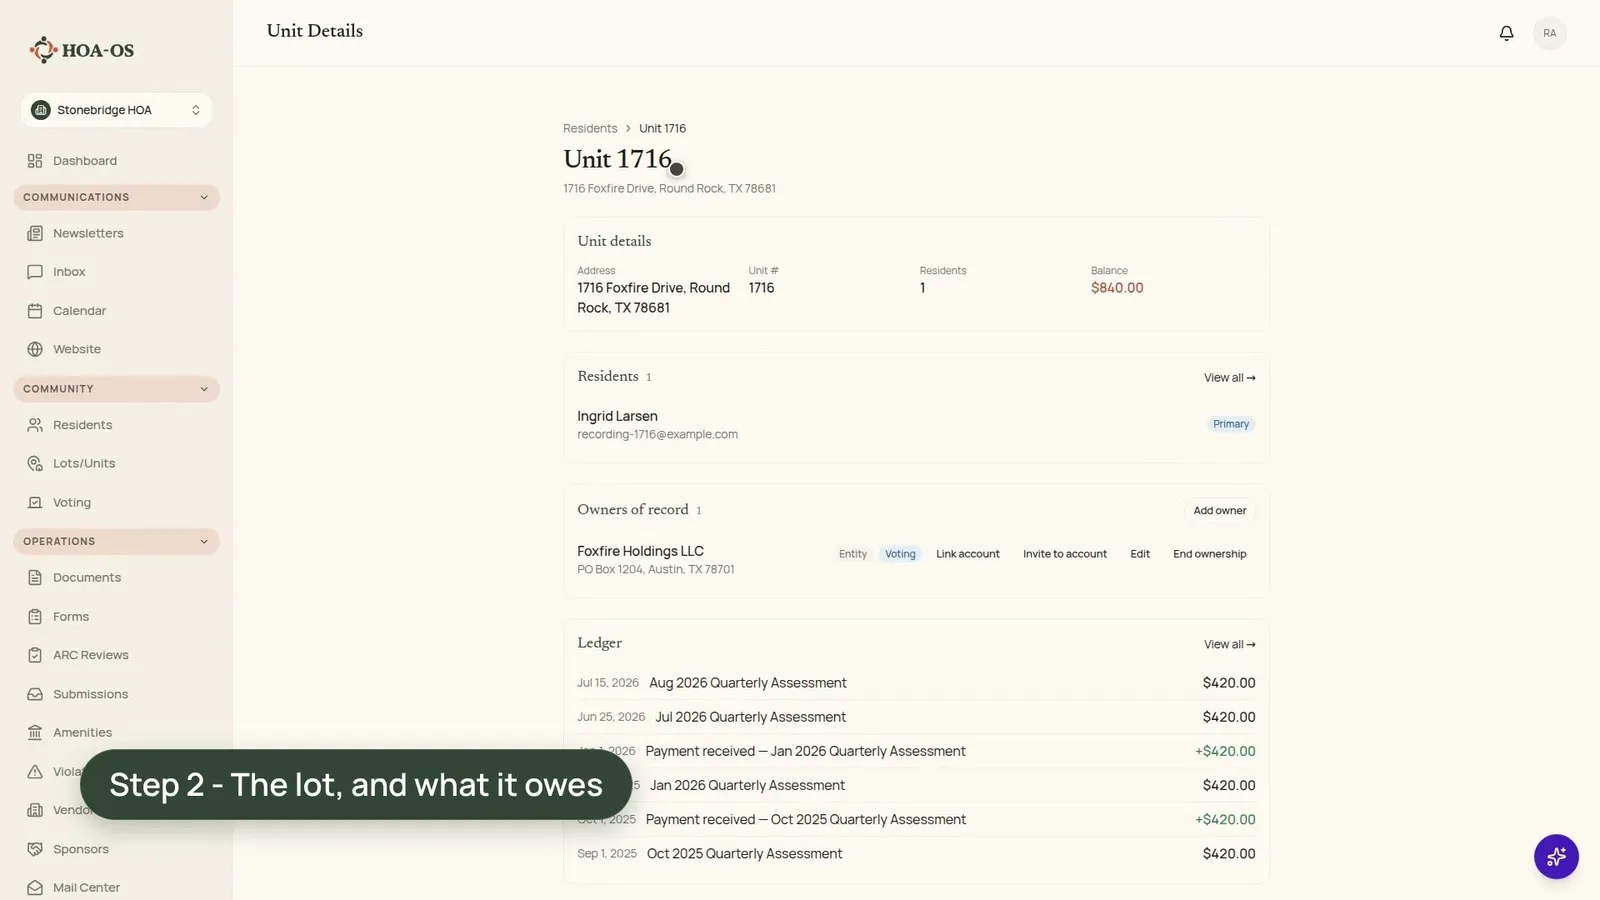1600x900 pixels.
Task: Edit the Foxfire Holdings LLC owner
Action: (x=1140, y=554)
